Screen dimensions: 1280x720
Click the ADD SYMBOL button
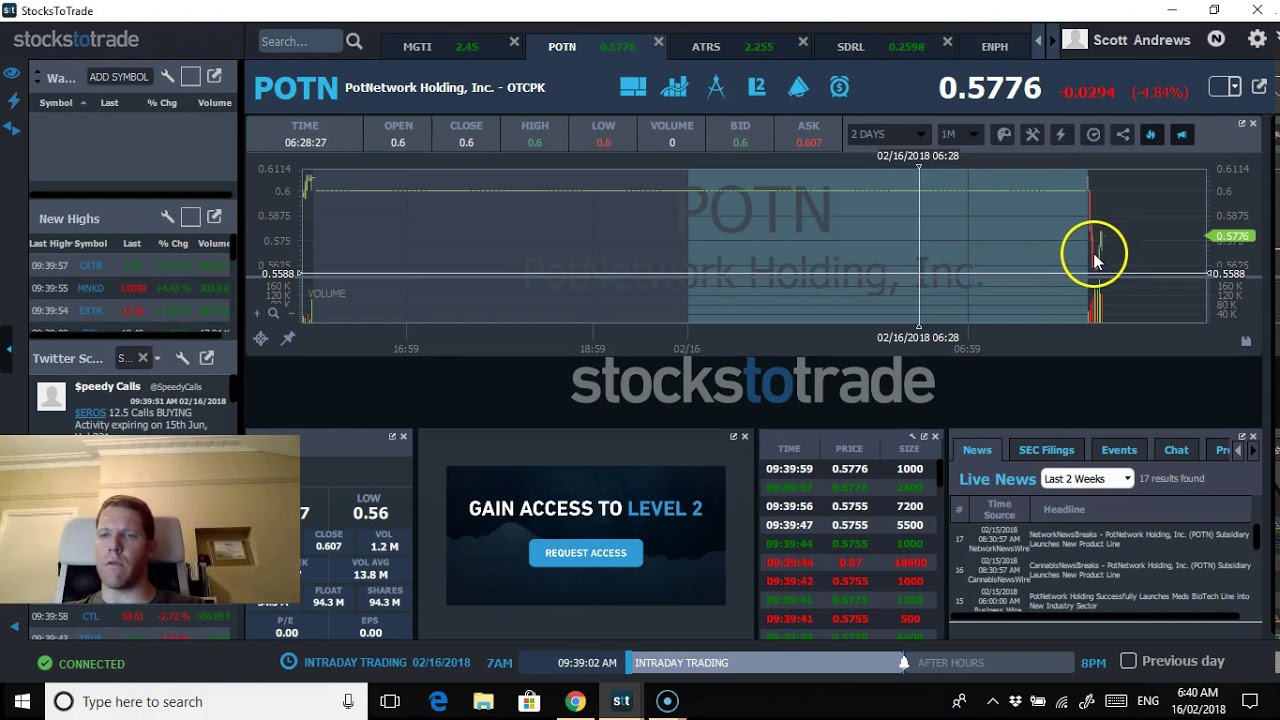119,77
